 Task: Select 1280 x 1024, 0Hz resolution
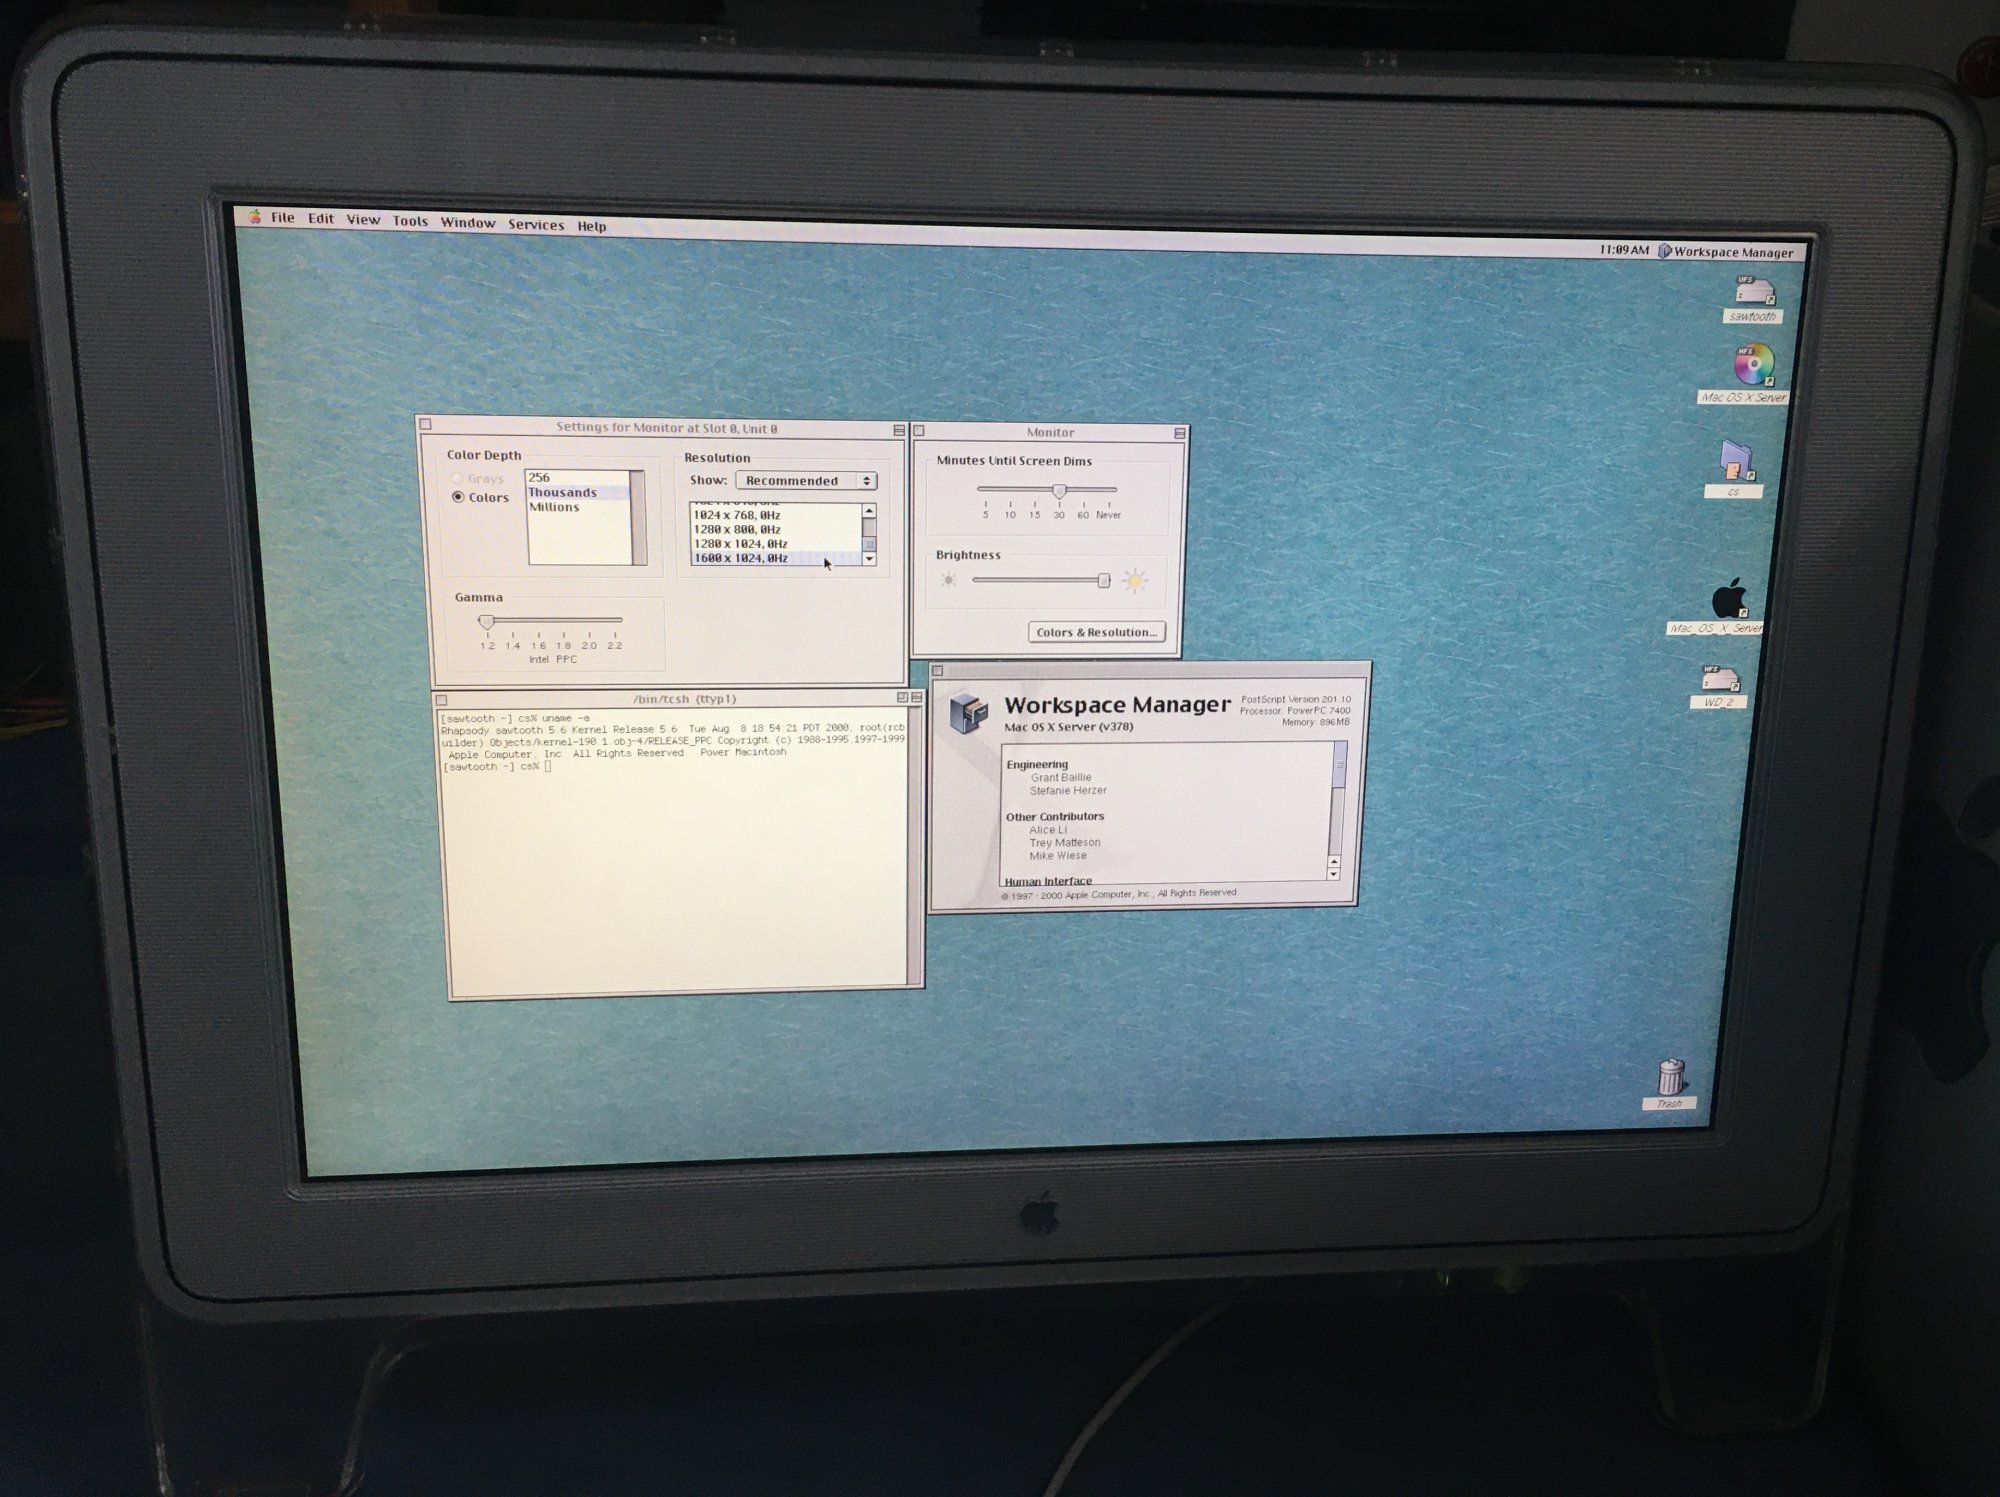coord(776,543)
